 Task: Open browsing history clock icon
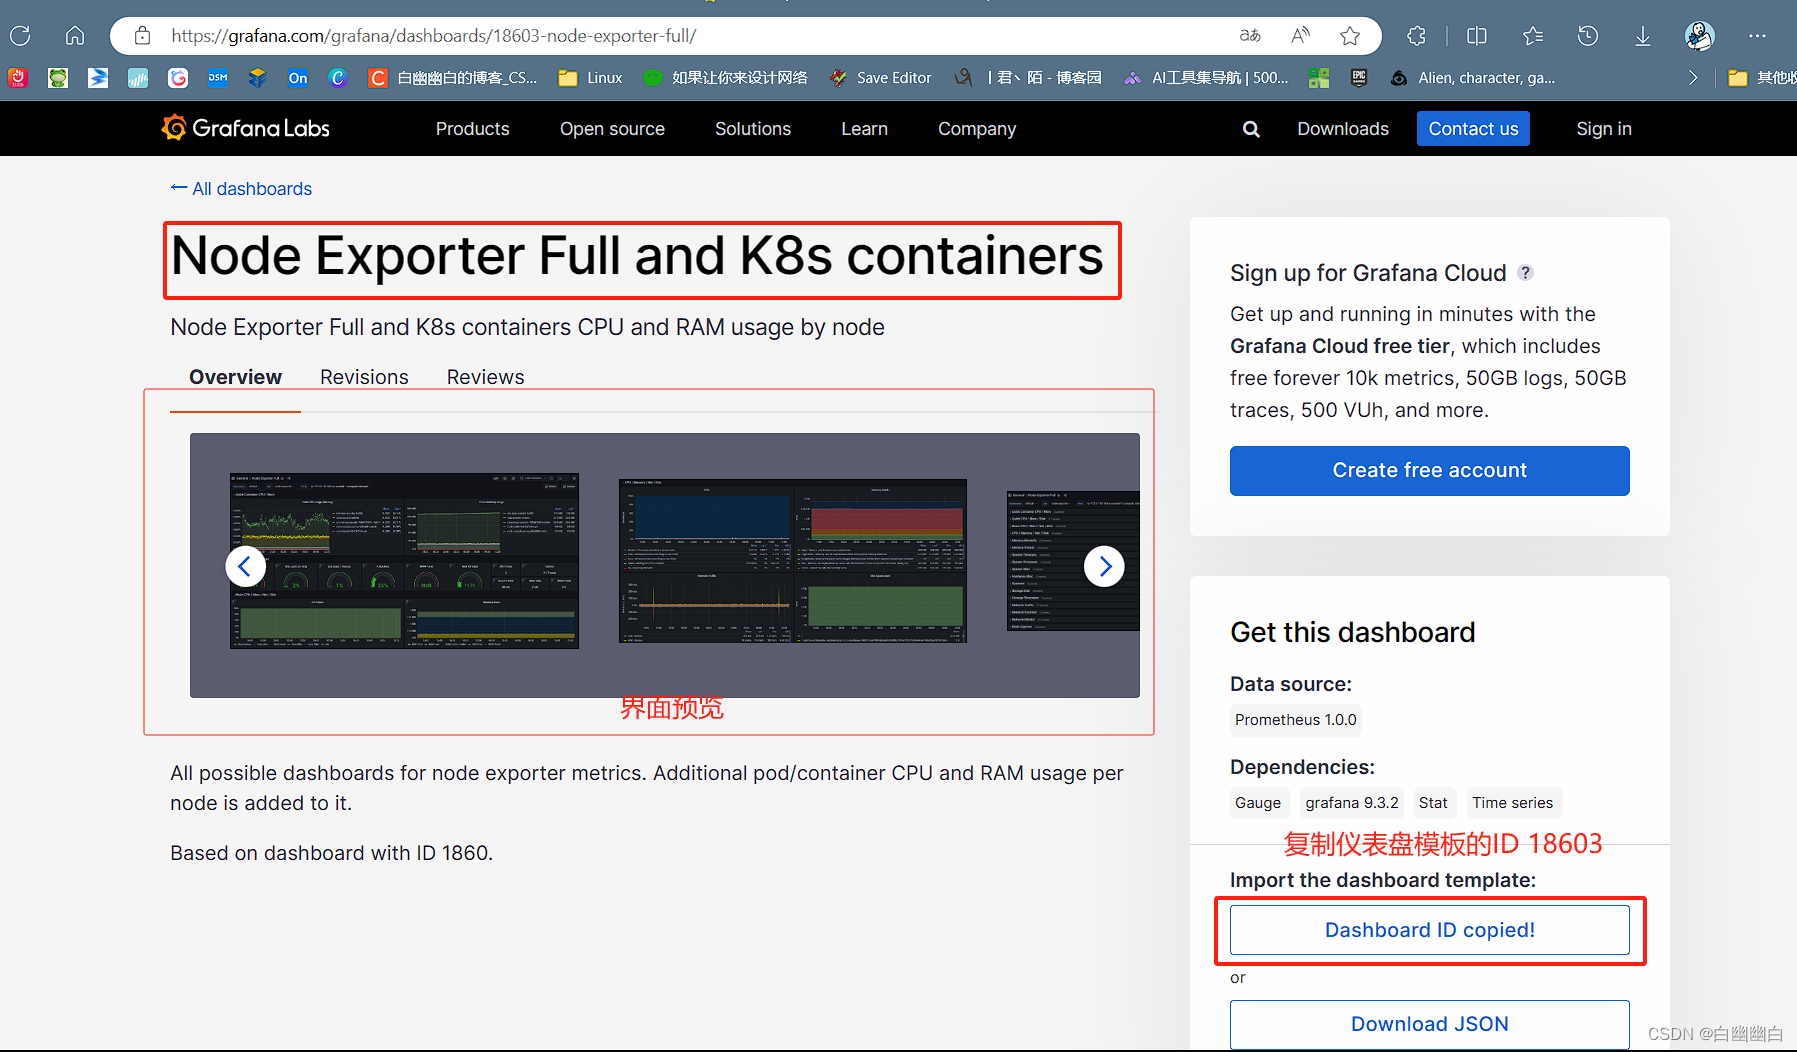[x=1588, y=36]
